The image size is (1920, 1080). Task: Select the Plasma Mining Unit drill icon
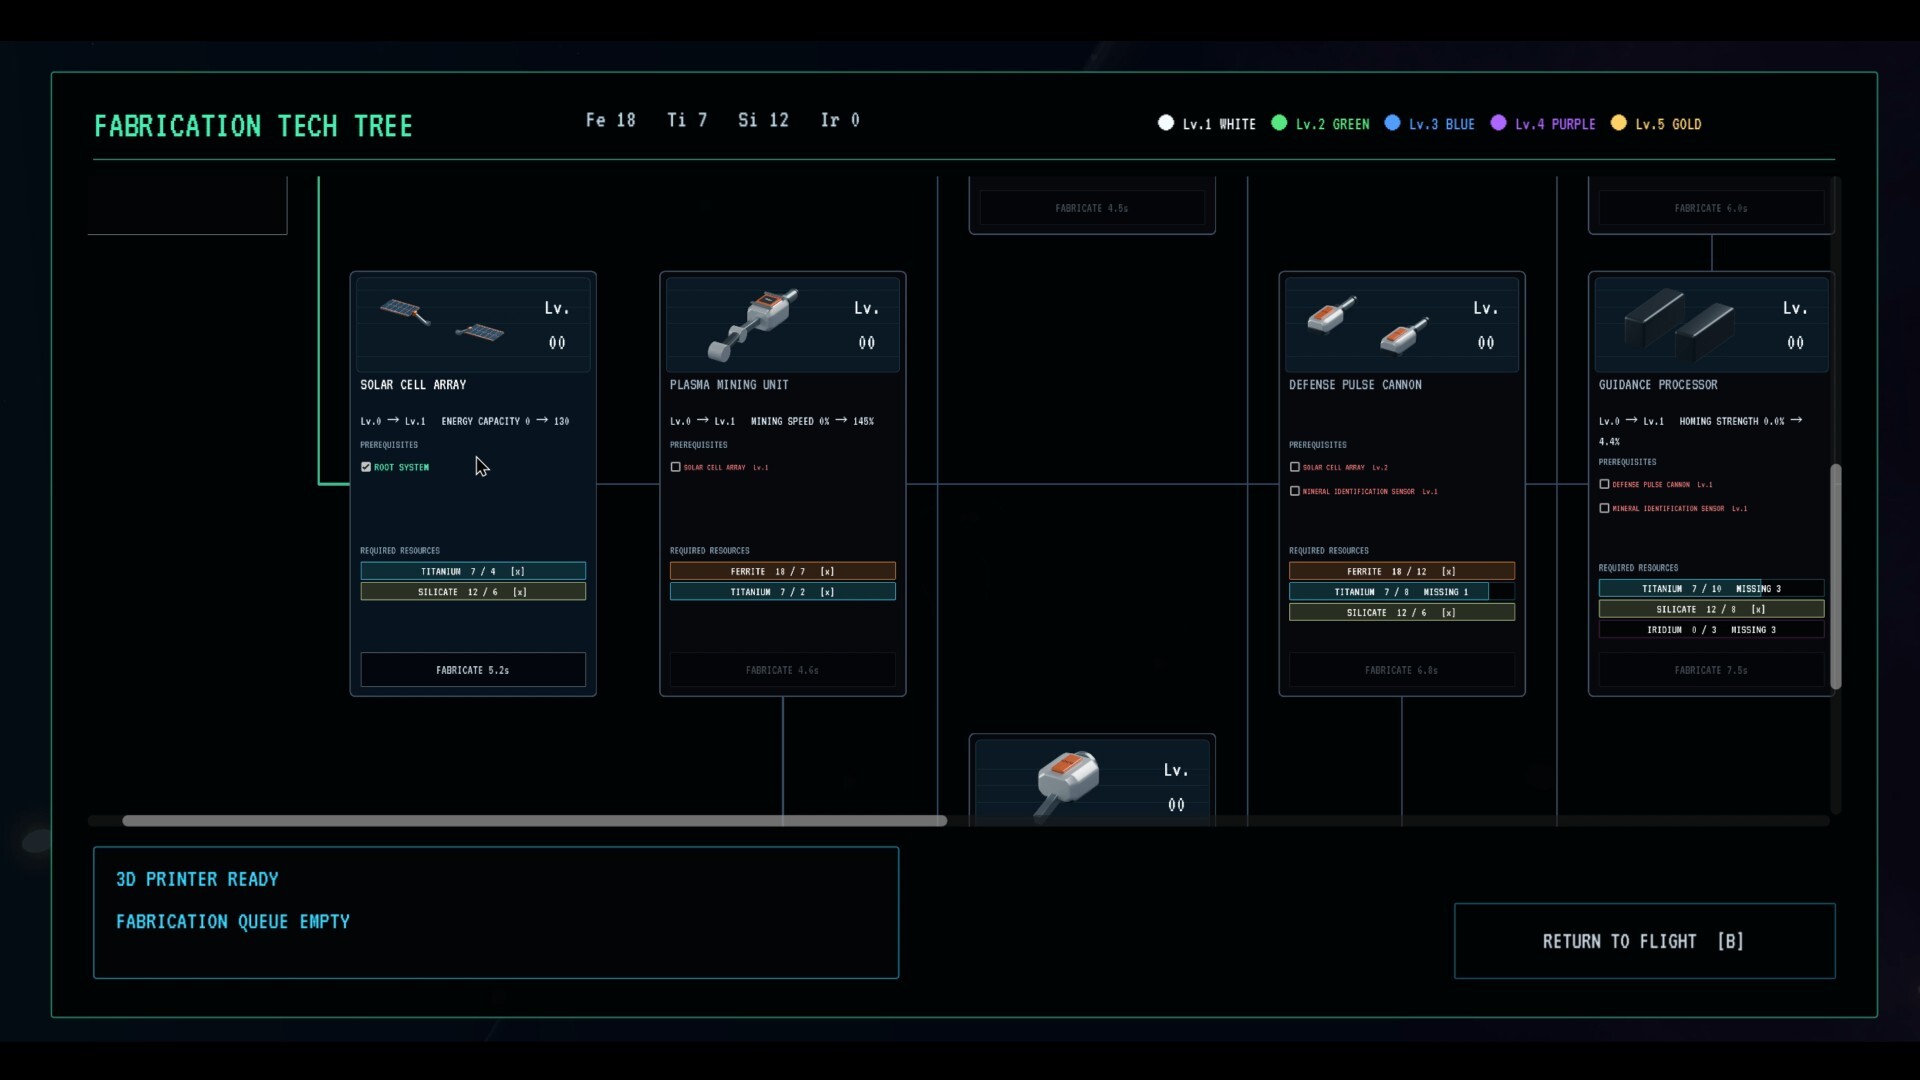[753, 325]
